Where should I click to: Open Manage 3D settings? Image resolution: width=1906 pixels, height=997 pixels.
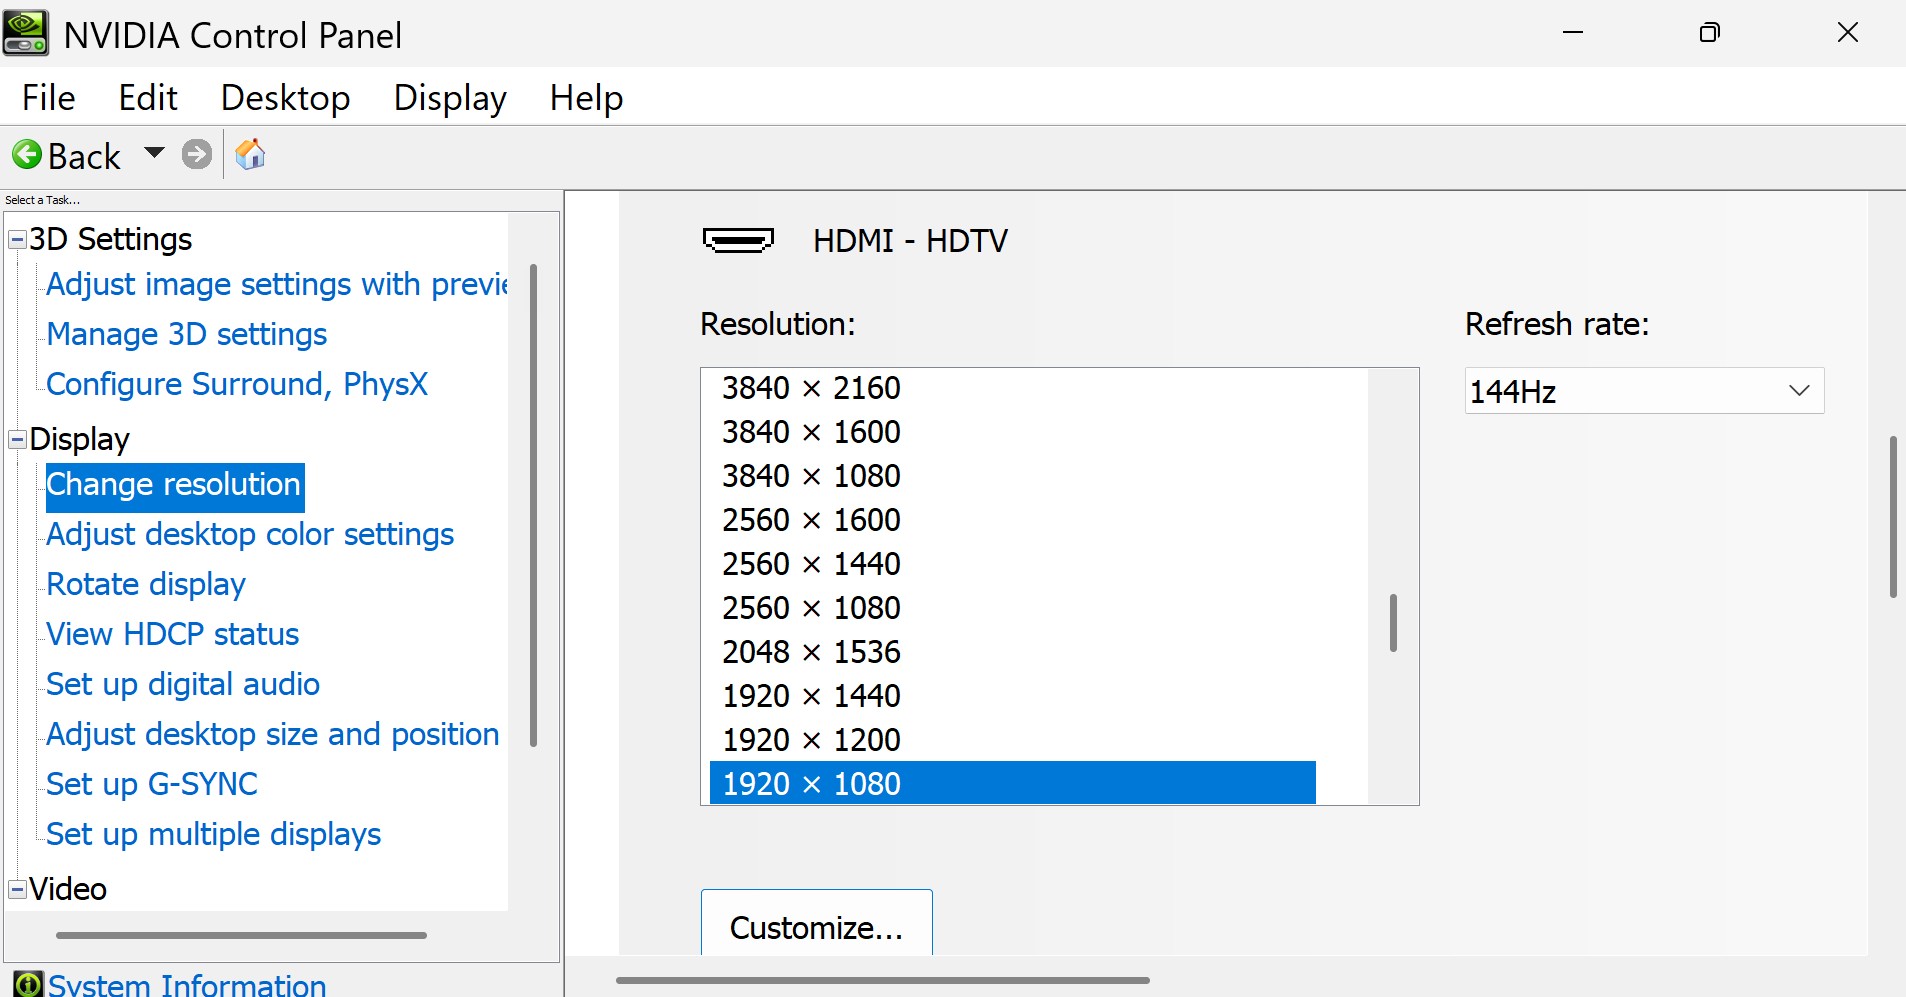(187, 334)
